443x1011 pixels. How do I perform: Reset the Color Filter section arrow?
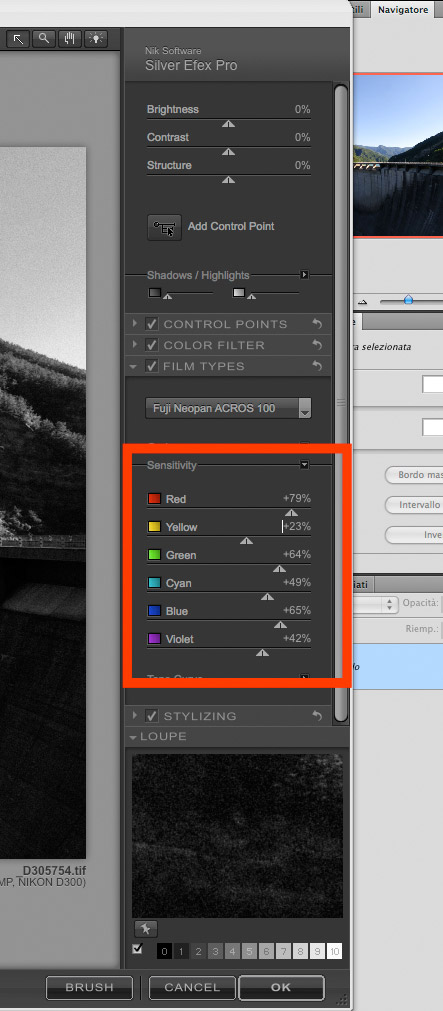click(x=317, y=346)
